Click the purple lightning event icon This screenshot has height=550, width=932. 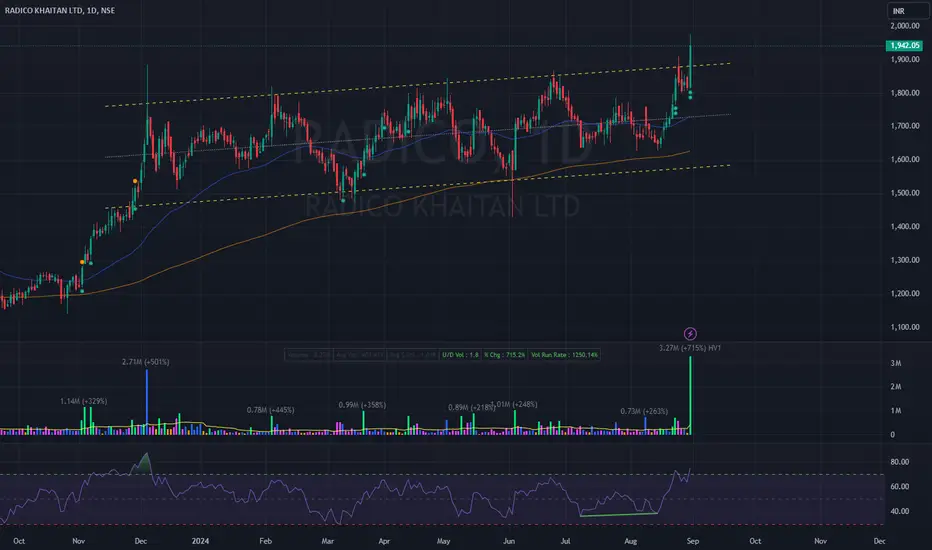point(689,334)
